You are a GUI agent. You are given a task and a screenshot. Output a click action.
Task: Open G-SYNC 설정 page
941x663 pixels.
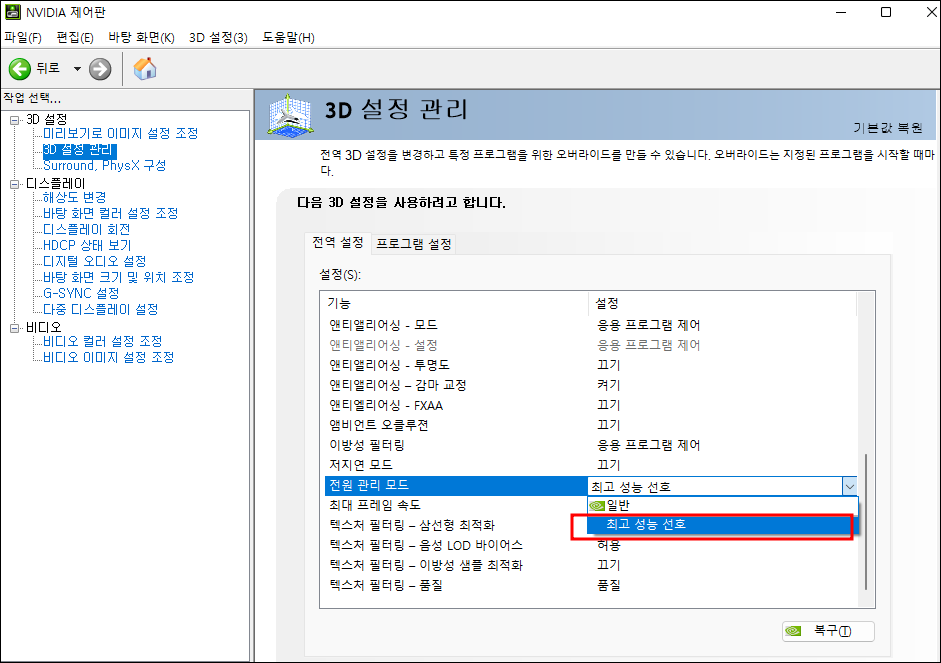click(x=81, y=293)
